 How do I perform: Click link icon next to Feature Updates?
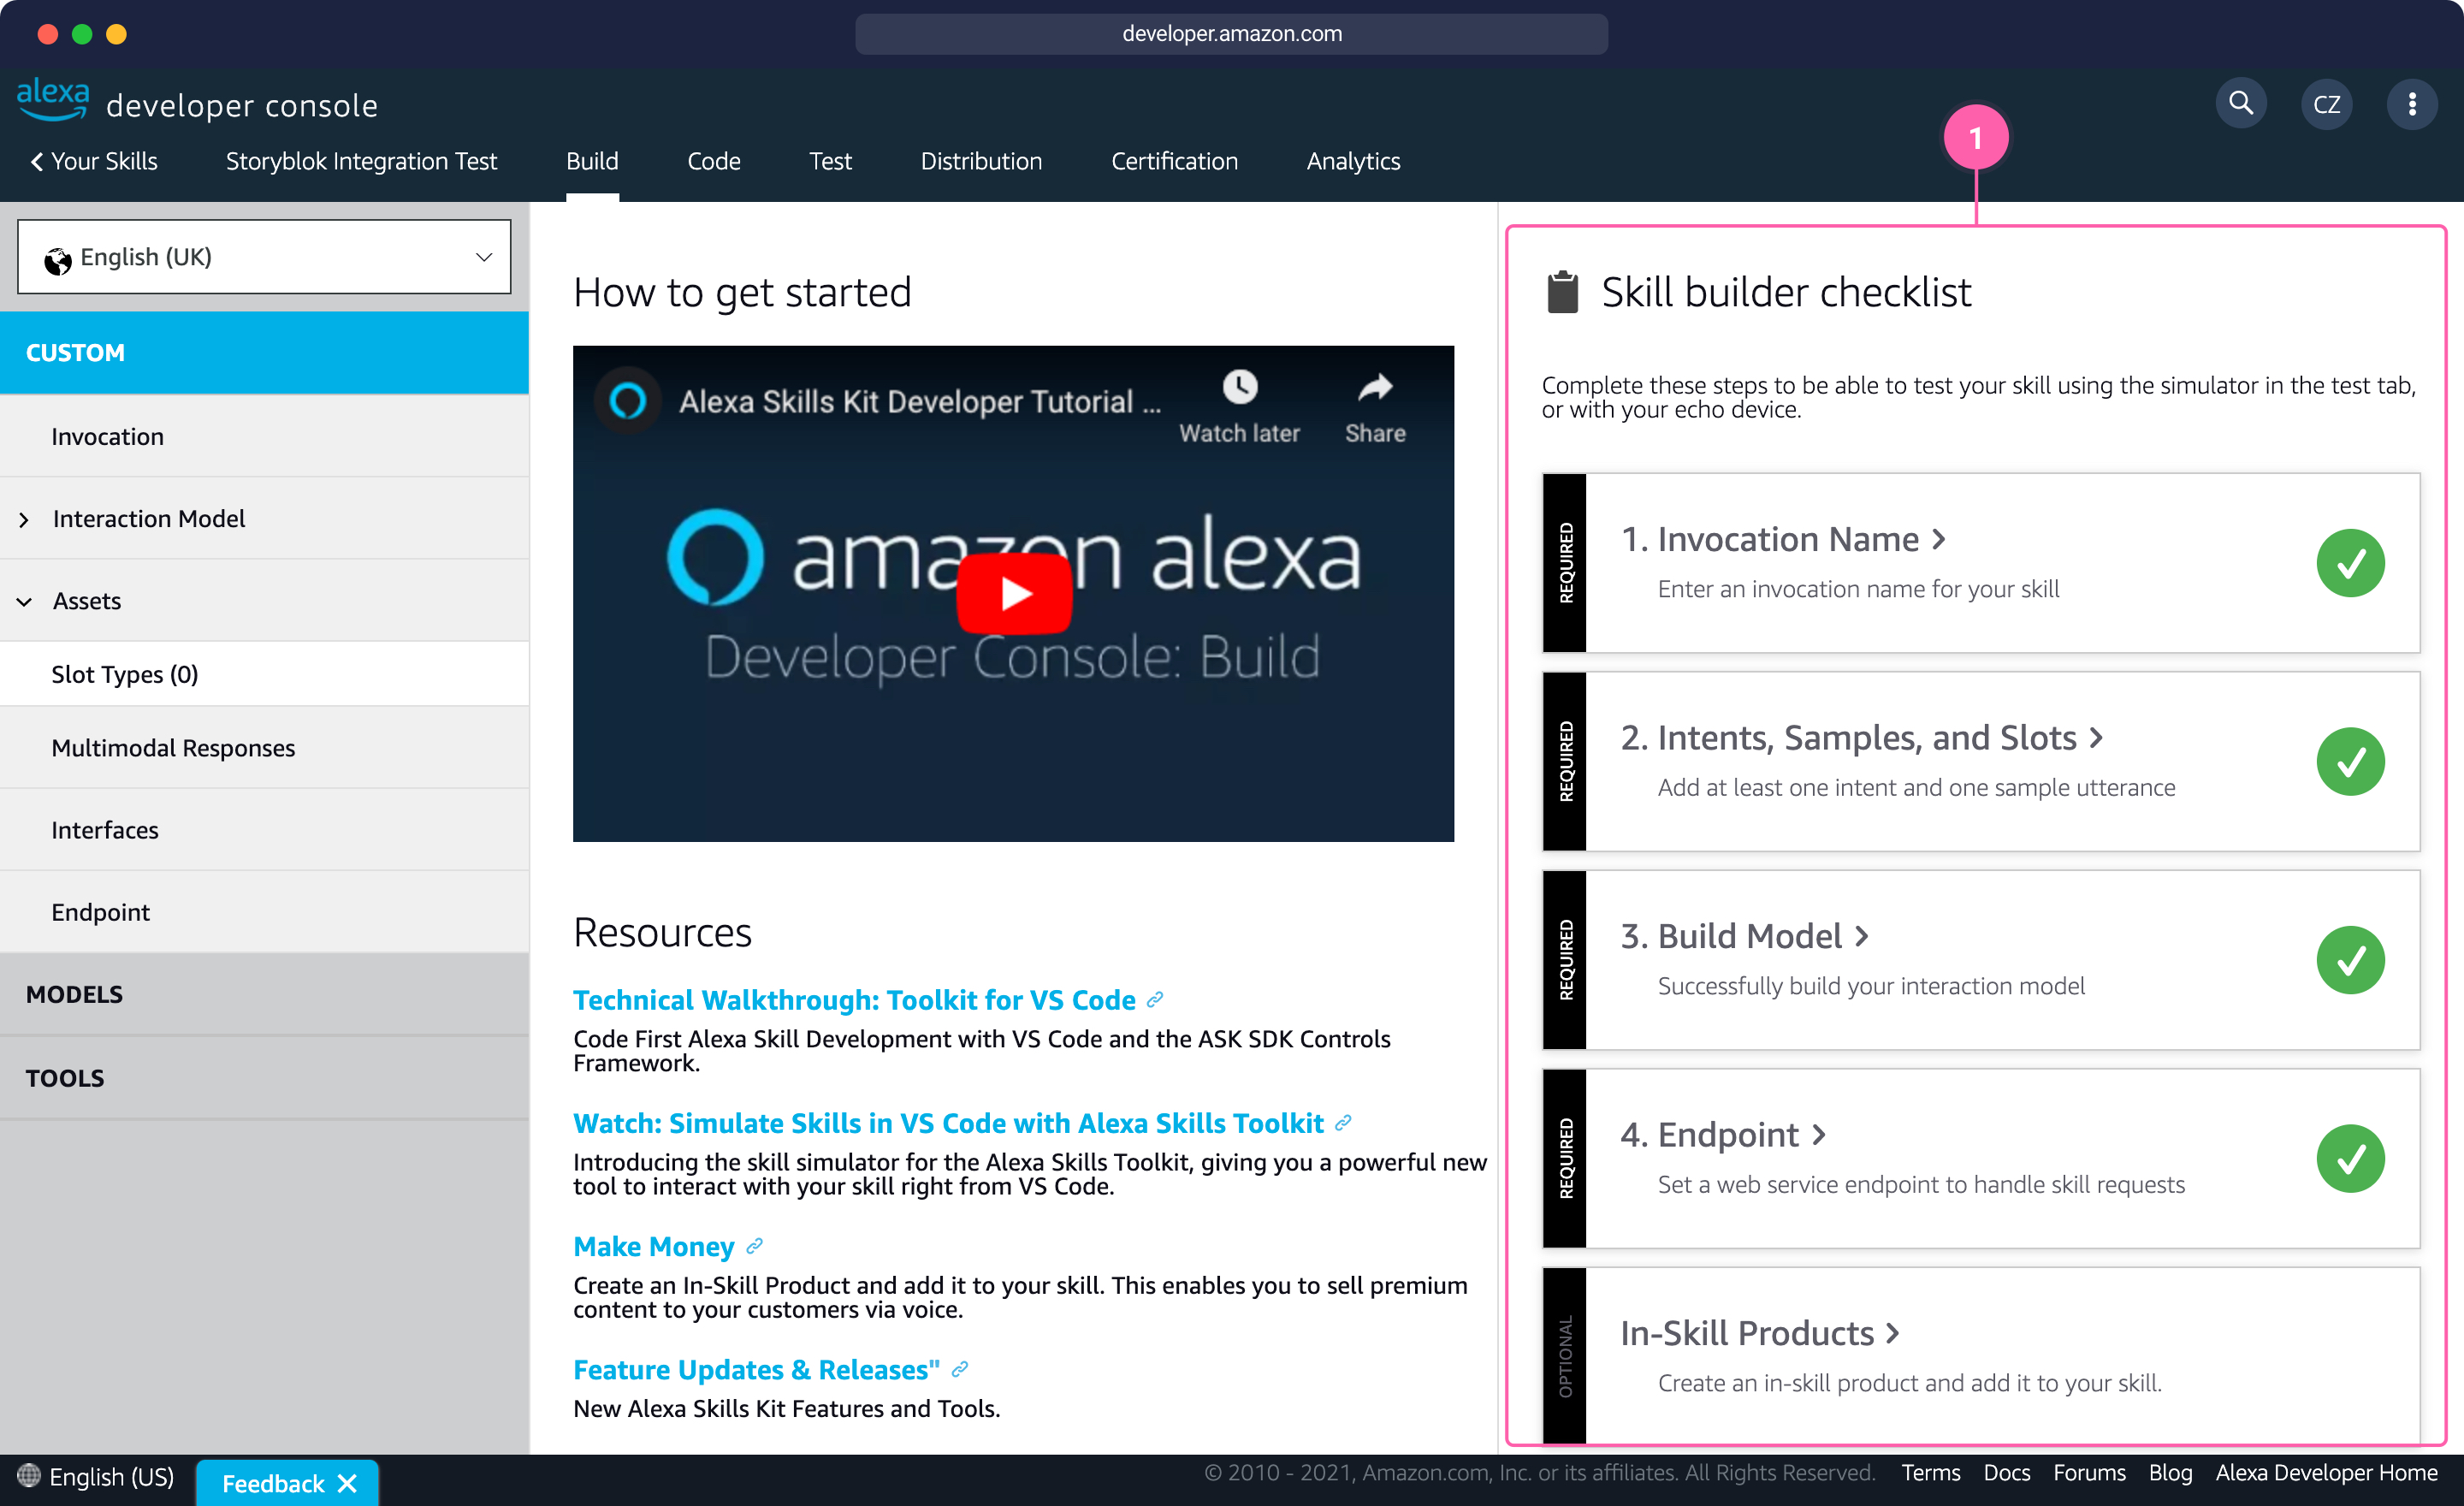tap(959, 1369)
